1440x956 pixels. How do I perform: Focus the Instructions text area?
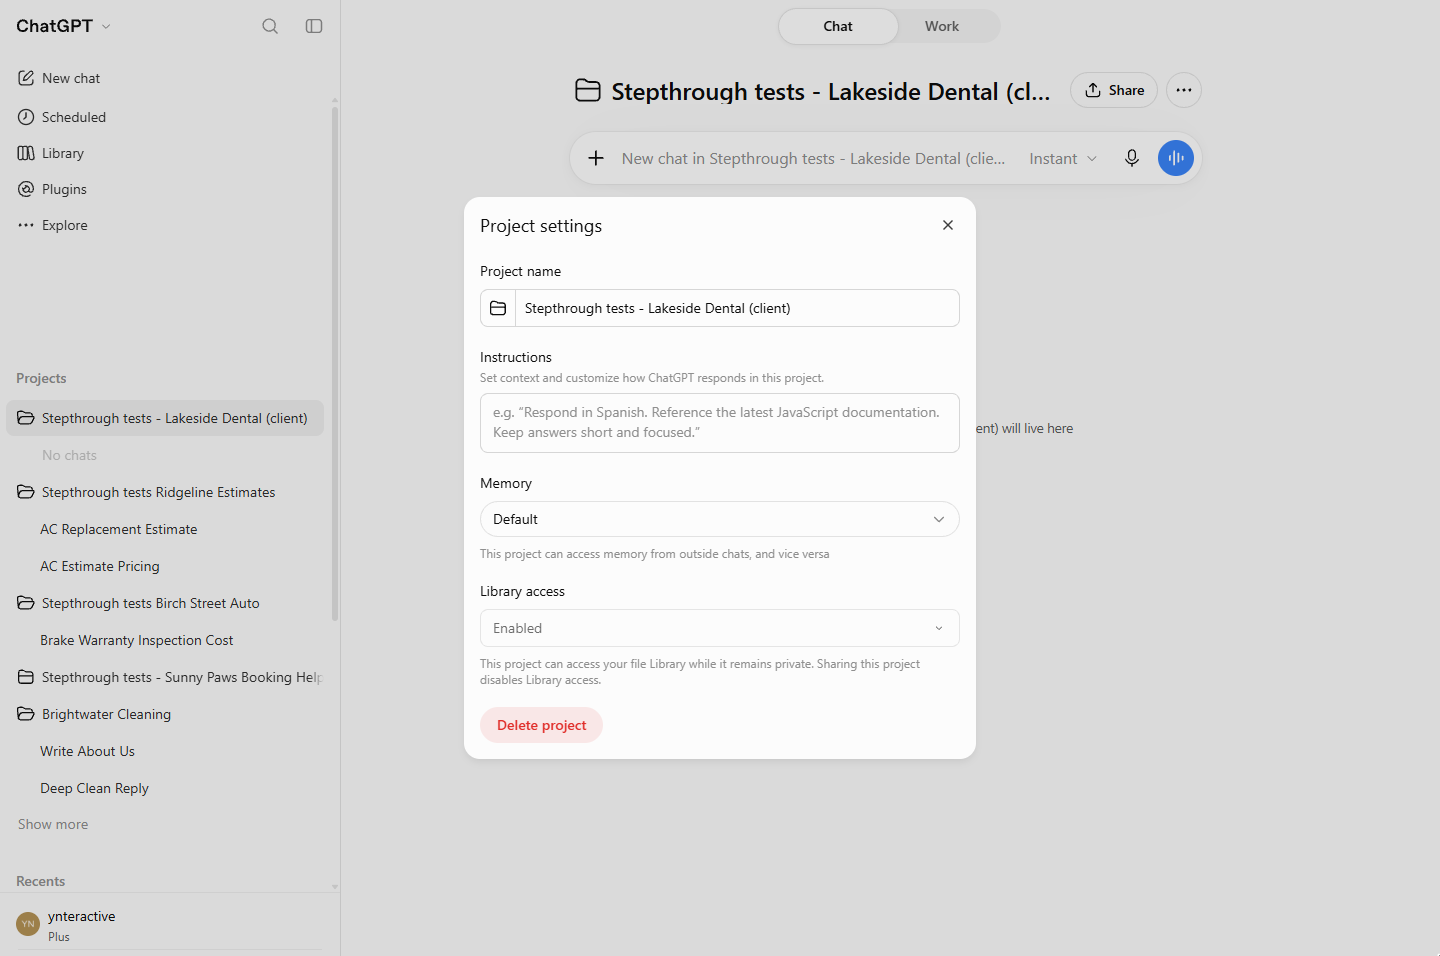[720, 423]
